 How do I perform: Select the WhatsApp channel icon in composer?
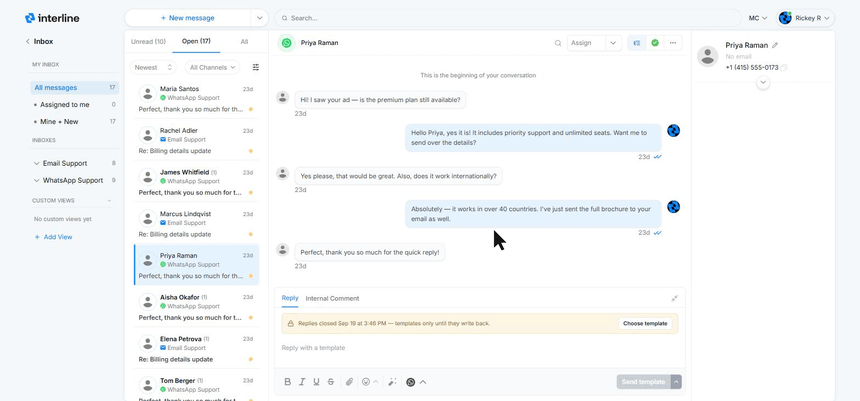(411, 382)
